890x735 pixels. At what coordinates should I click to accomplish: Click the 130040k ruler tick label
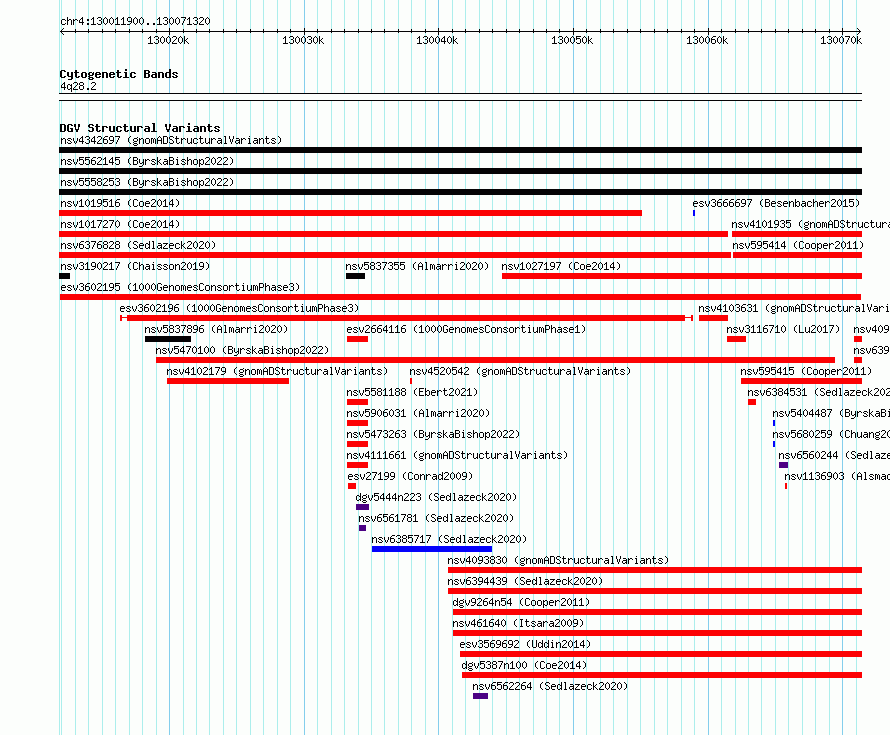tap(437, 40)
